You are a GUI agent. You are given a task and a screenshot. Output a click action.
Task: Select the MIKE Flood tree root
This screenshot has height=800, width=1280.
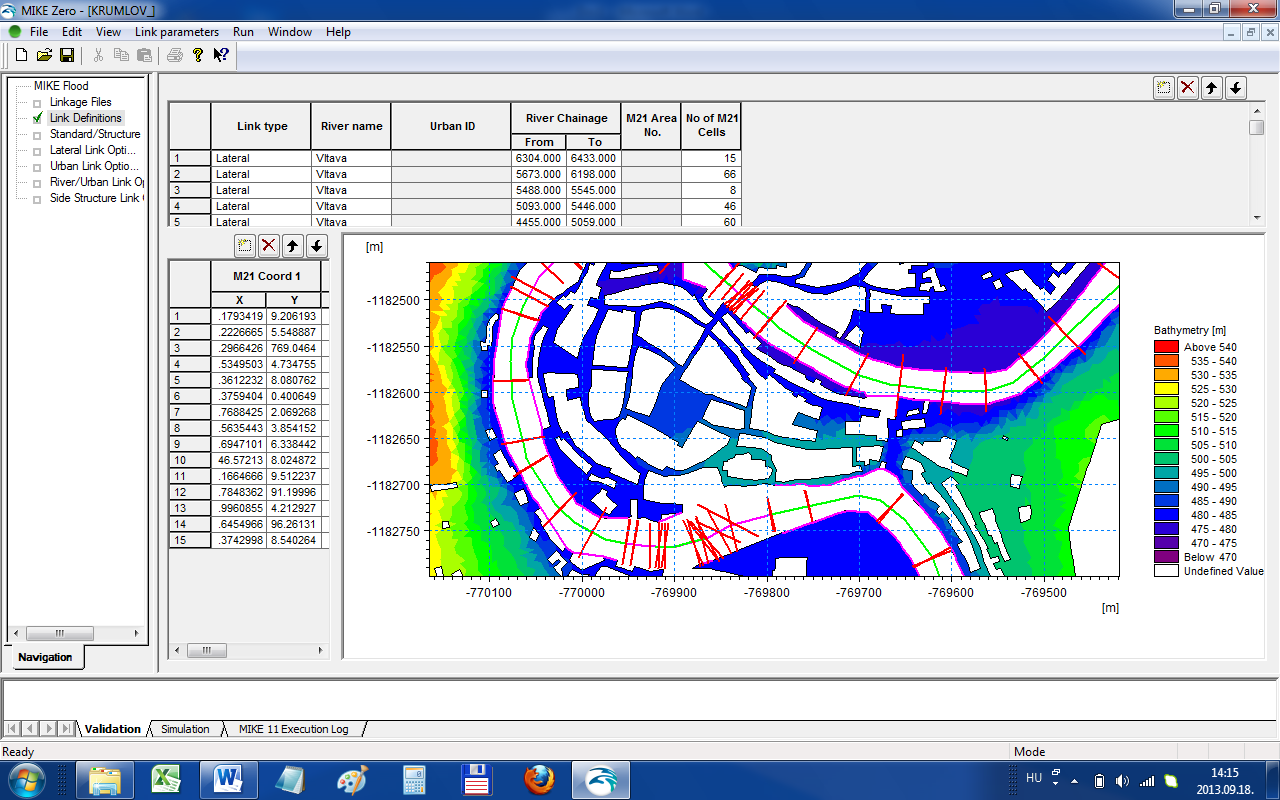click(x=61, y=86)
